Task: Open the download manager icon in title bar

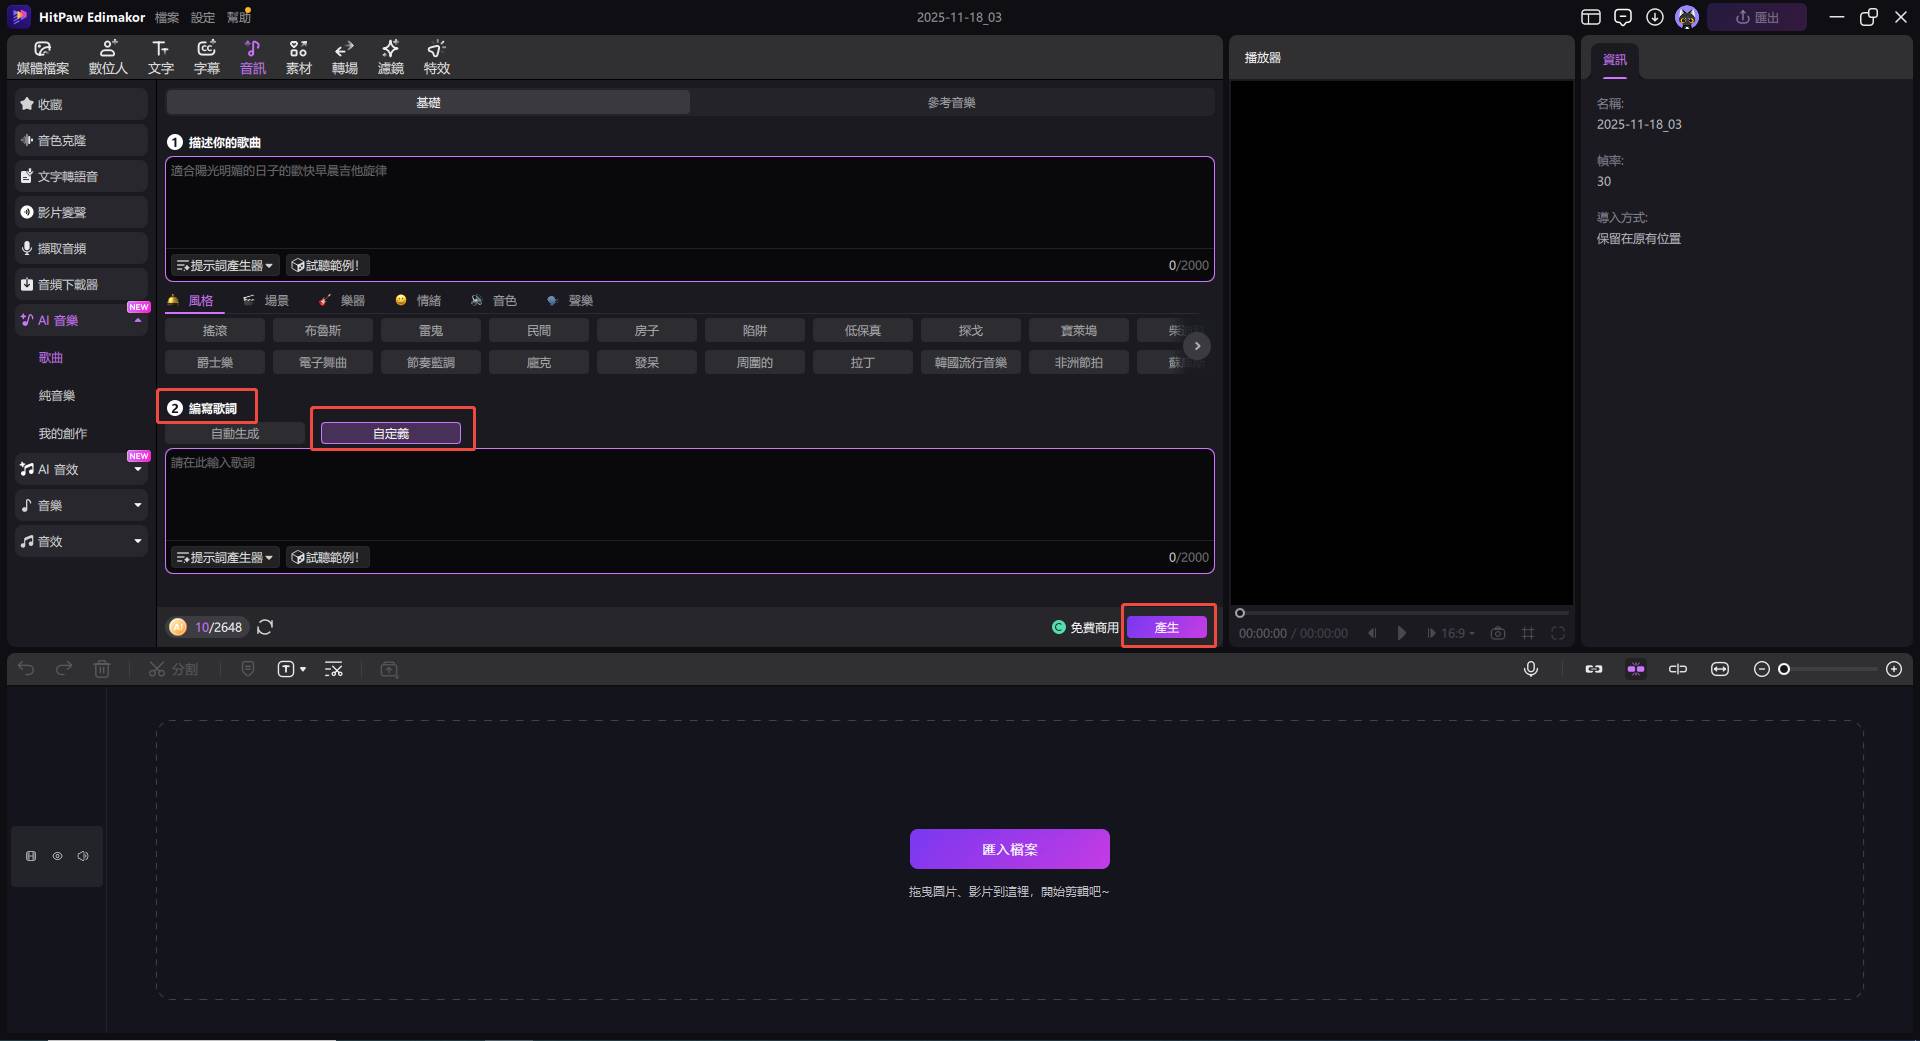Action: click(1655, 17)
